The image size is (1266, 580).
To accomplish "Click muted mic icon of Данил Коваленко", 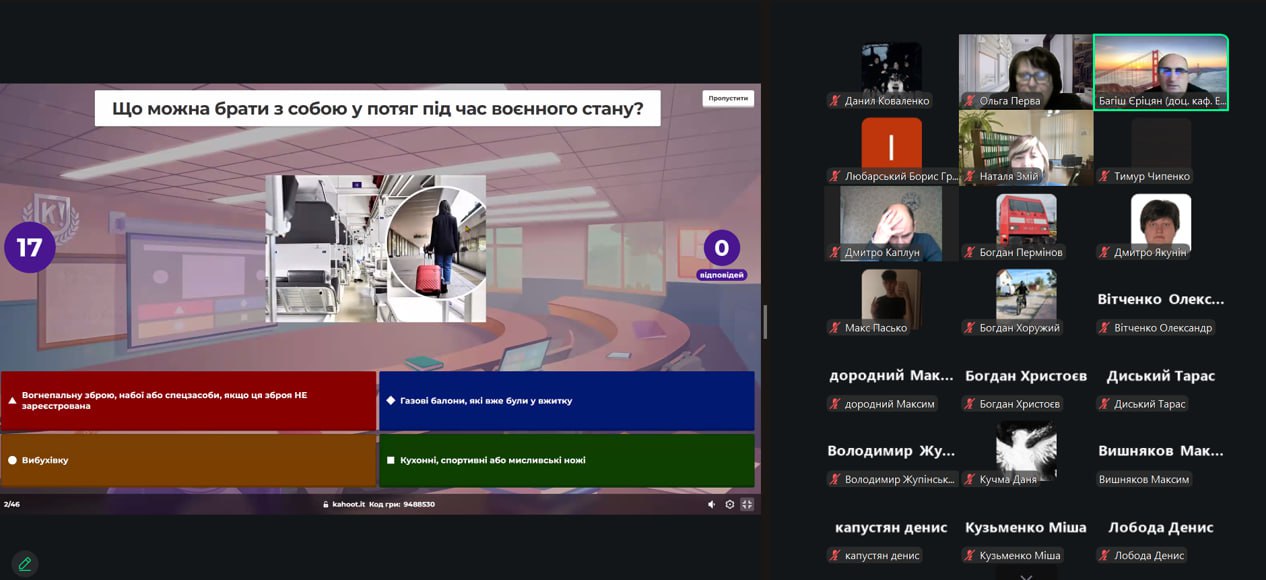I will [834, 101].
